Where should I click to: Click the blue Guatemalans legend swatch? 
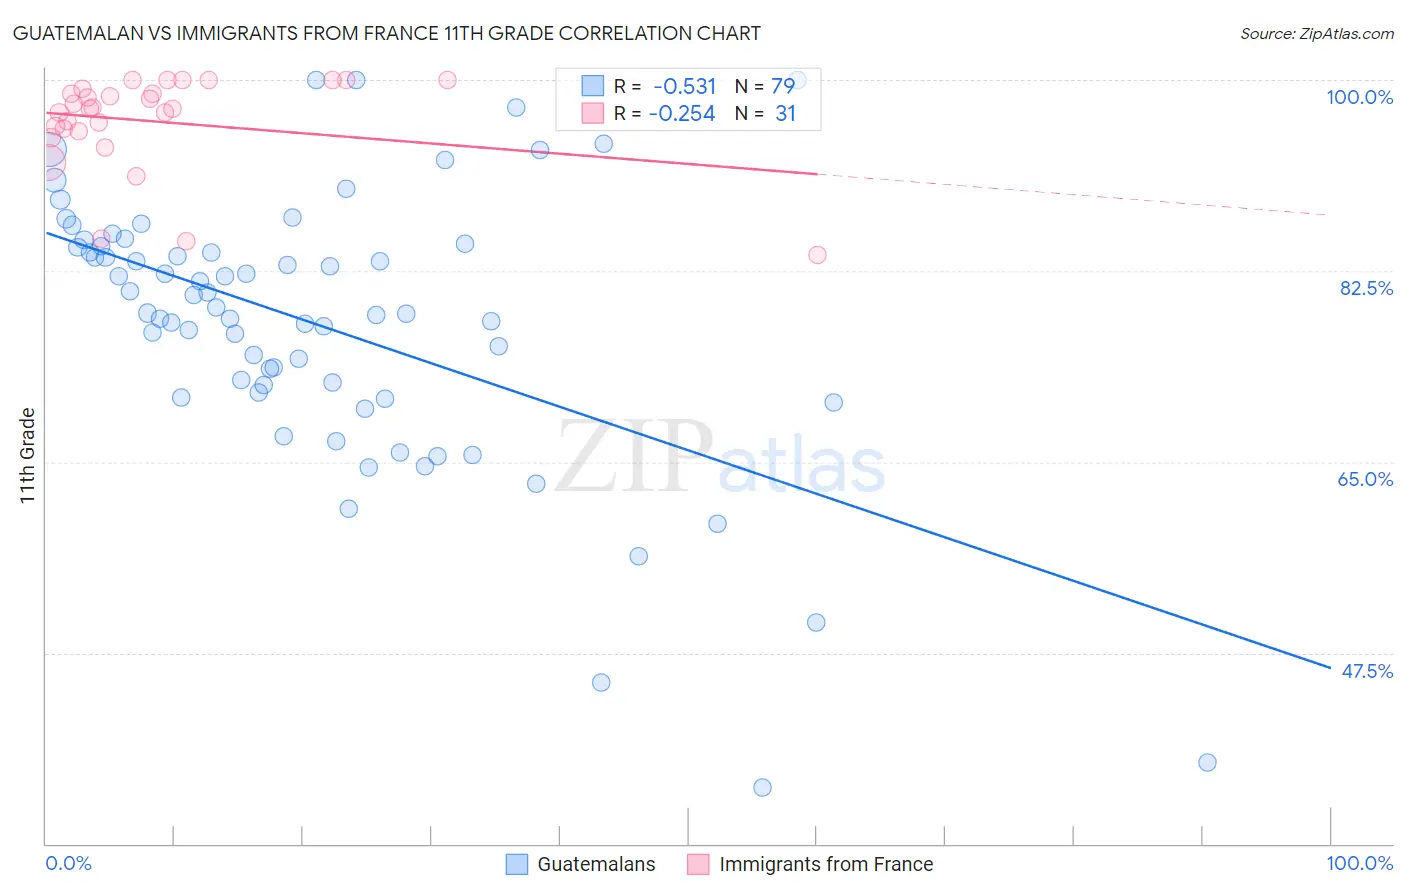pyautogui.click(x=516, y=864)
